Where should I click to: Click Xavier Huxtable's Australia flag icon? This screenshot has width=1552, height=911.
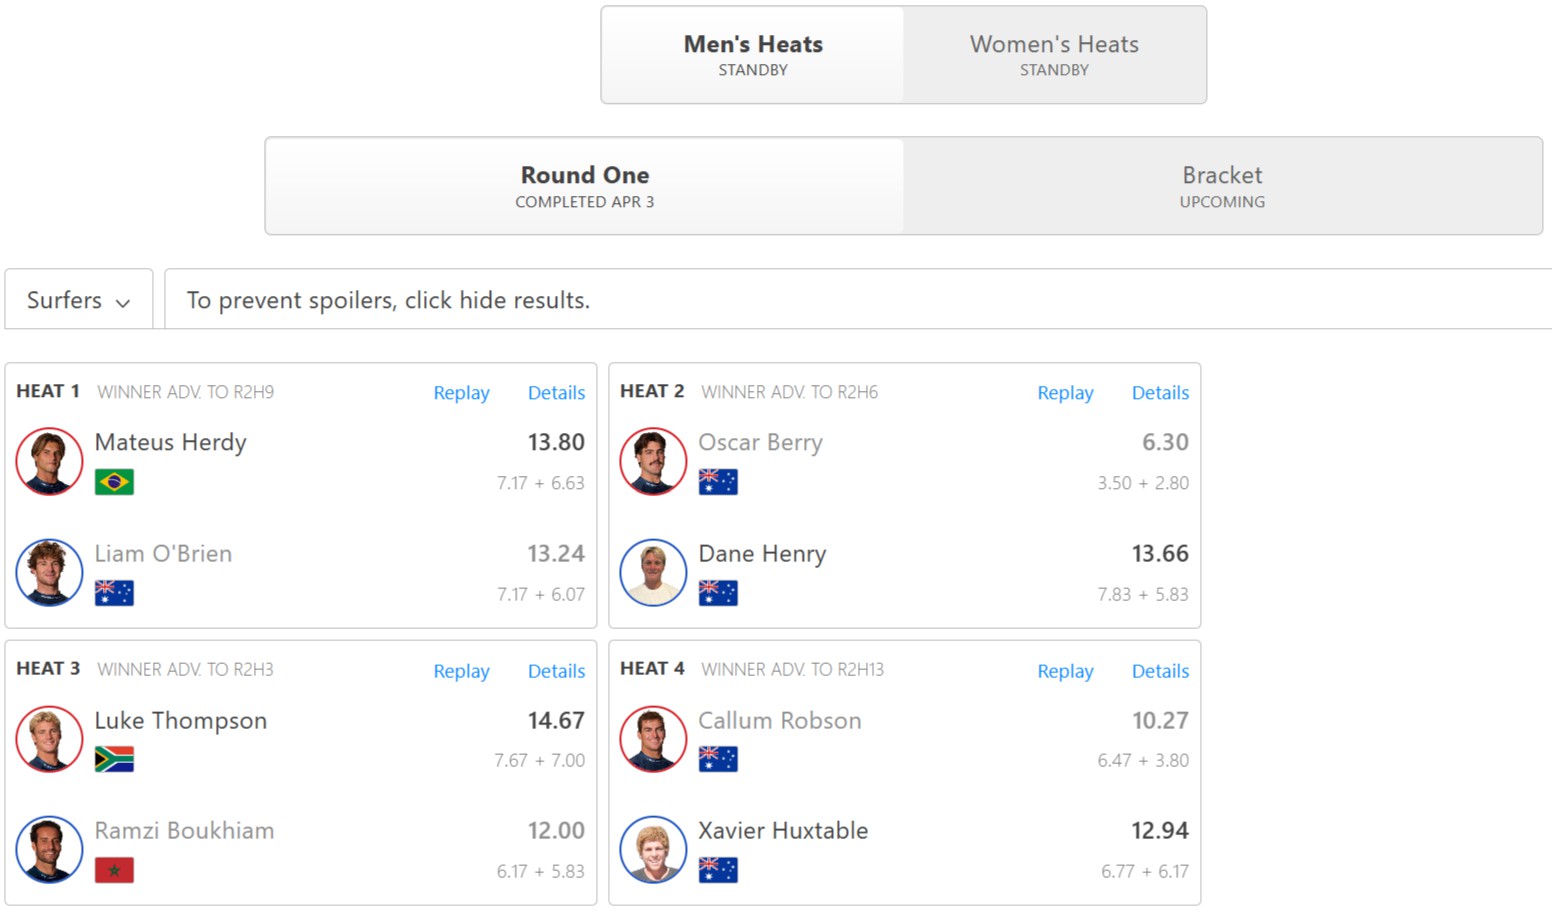(718, 870)
